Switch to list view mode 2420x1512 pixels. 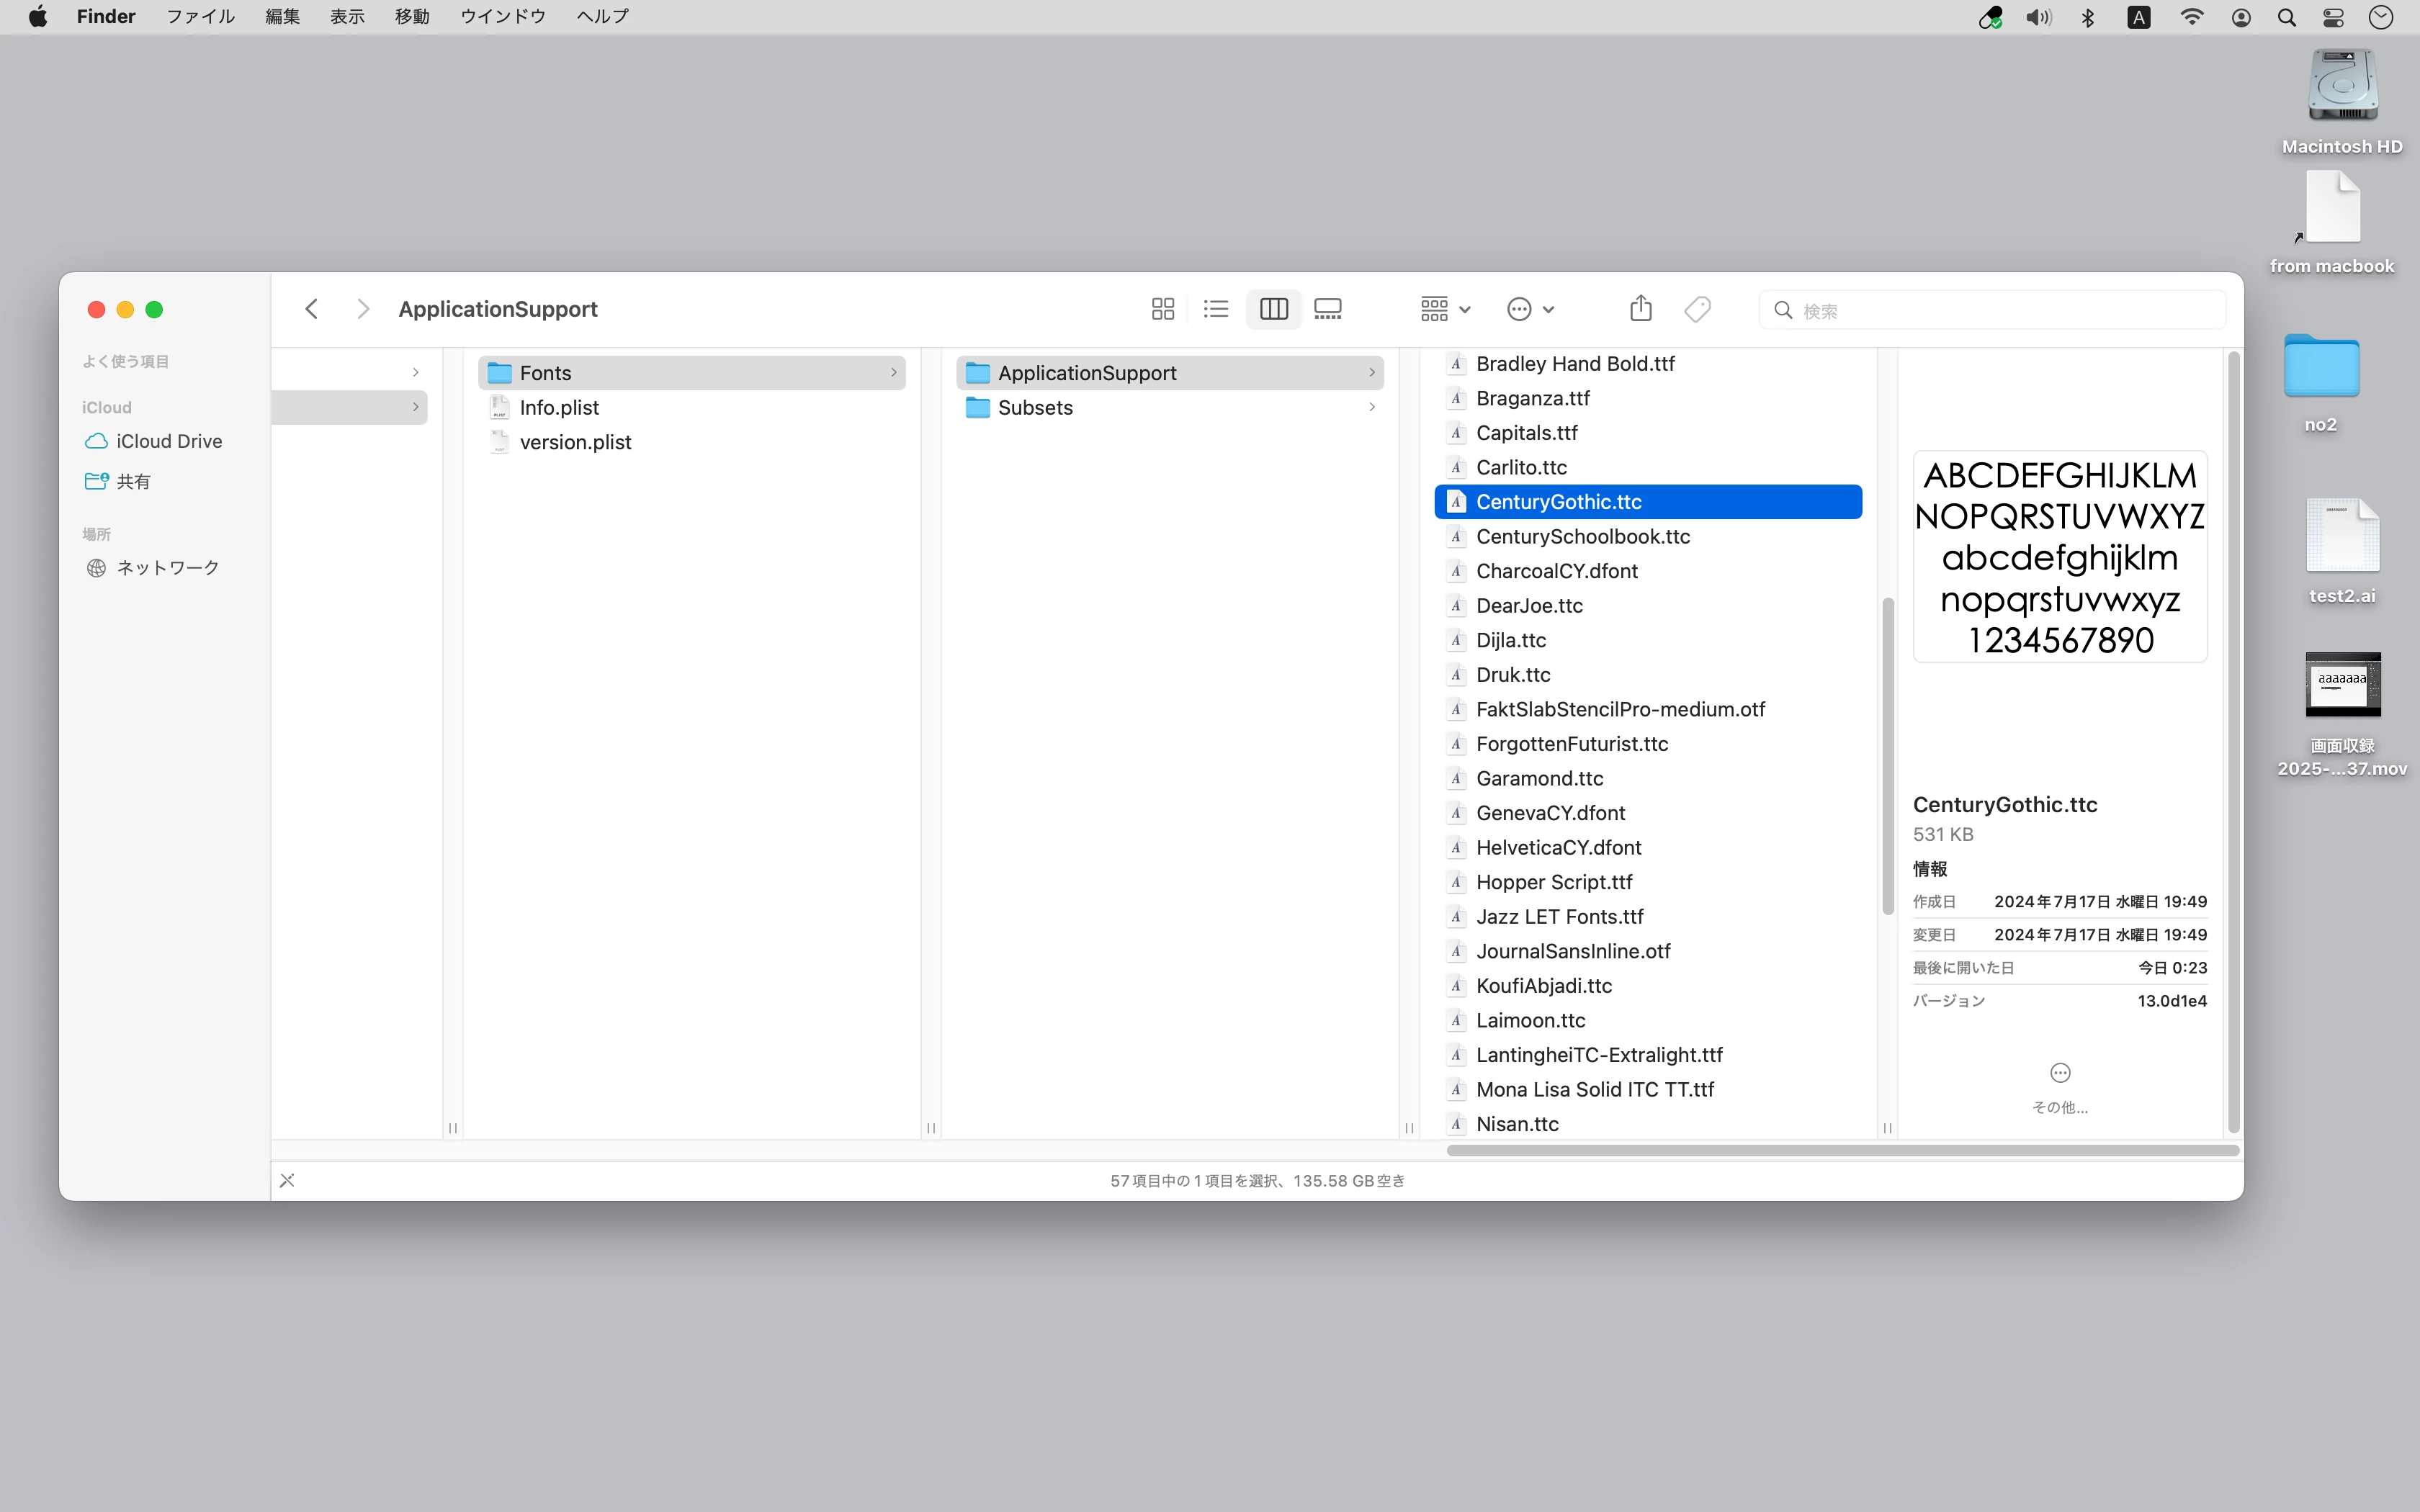point(1216,309)
